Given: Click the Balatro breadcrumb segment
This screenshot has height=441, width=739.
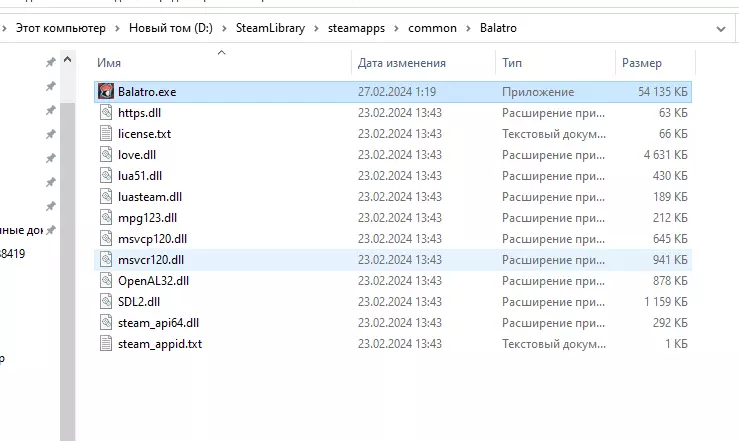Looking at the screenshot, I should [498, 28].
